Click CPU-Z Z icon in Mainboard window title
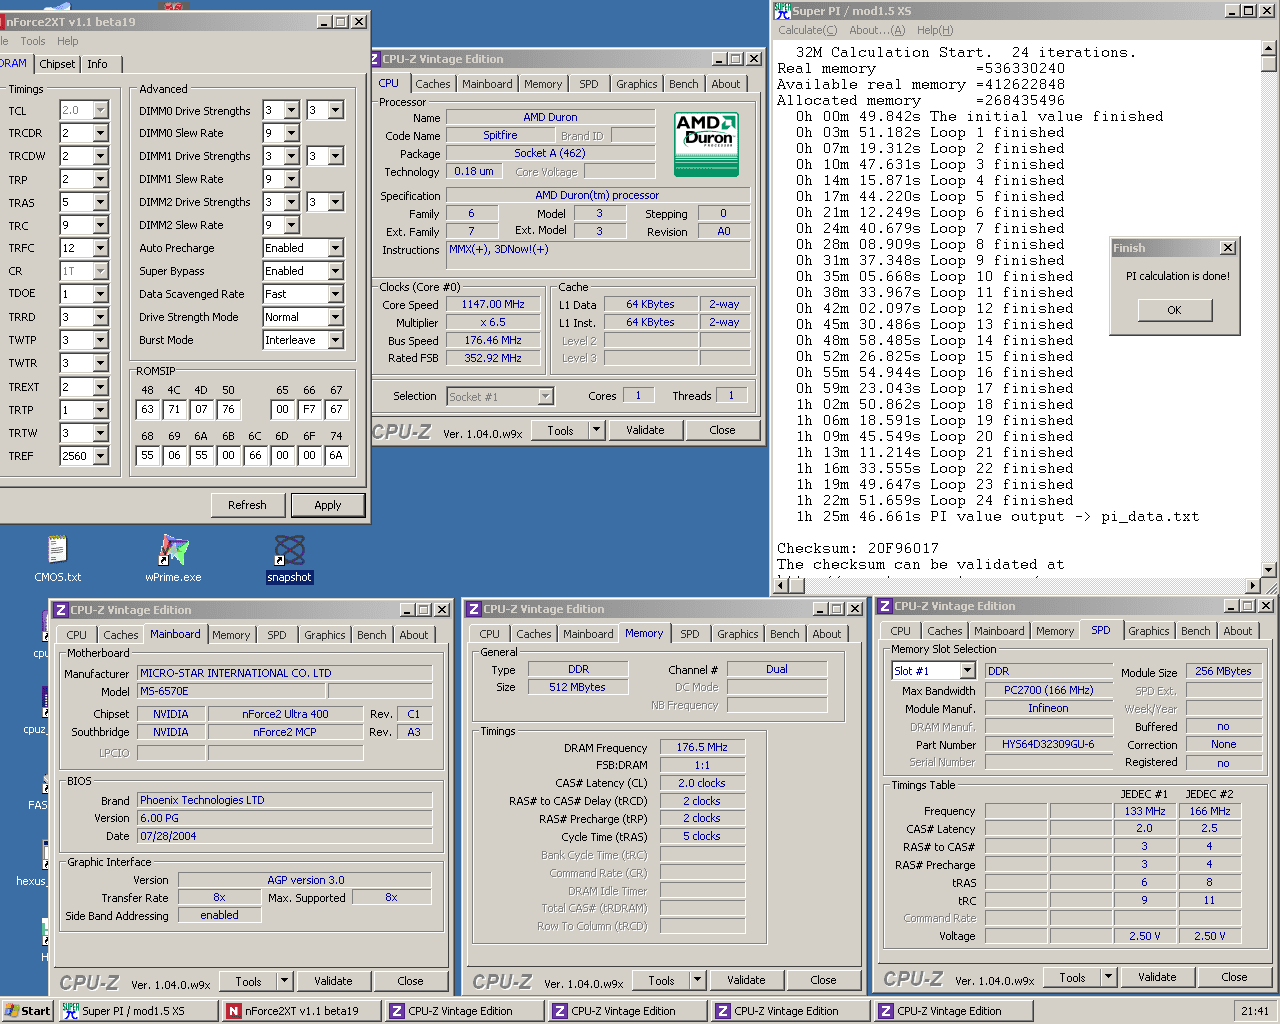 coord(60,610)
